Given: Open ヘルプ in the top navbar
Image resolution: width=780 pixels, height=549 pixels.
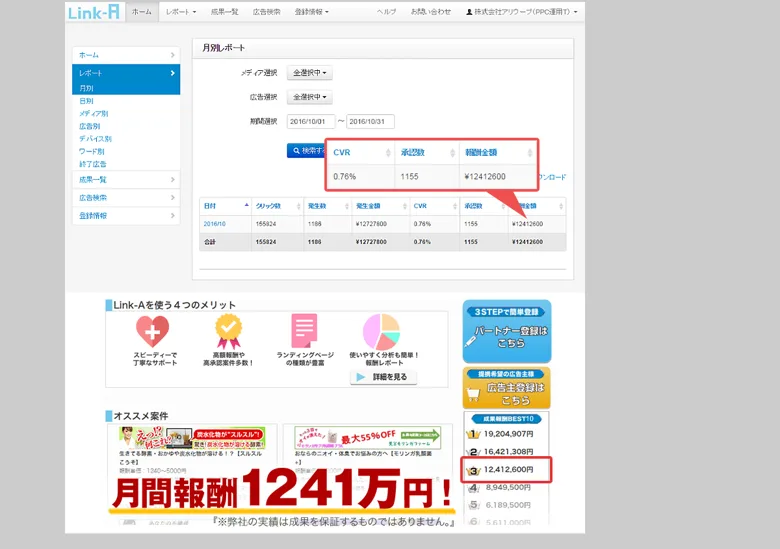Looking at the screenshot, I should [x=387, y=12].
